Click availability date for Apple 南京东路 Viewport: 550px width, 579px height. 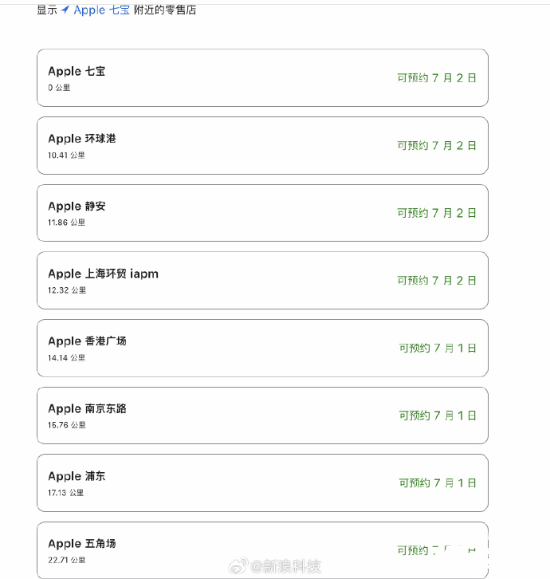tap(438, 416)
